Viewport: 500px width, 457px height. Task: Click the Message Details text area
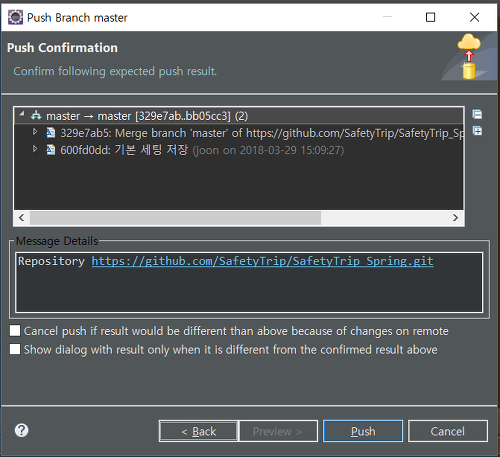[249, 282]
